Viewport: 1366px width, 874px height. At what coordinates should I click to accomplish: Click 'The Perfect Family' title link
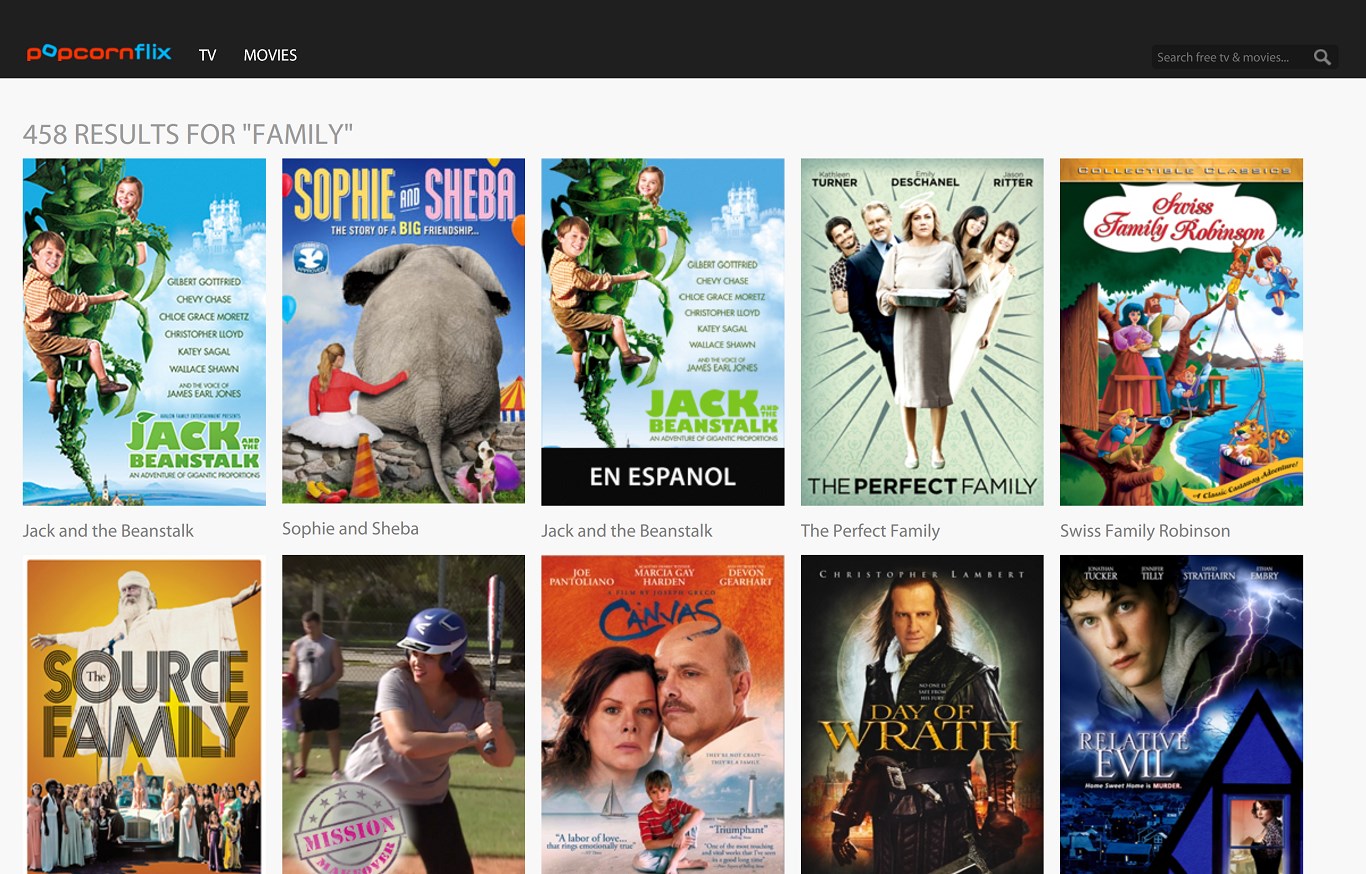(x=870, y=531)
